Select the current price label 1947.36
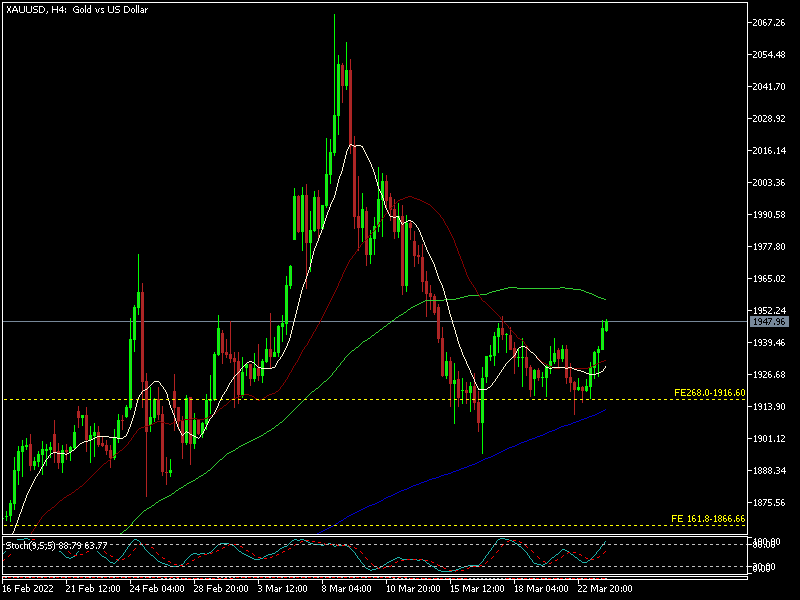800x600 pixels. 768,322
